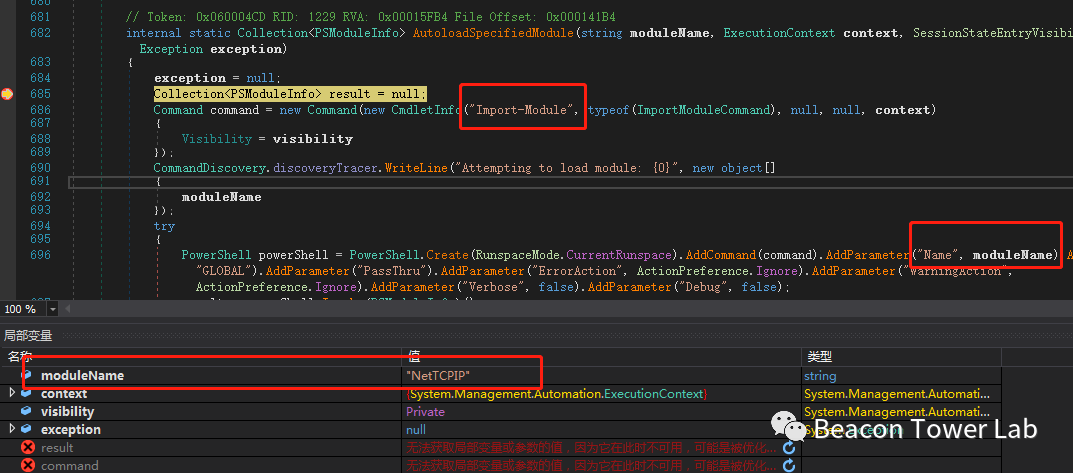Click the red error icon beside command

tap(27, 465)
